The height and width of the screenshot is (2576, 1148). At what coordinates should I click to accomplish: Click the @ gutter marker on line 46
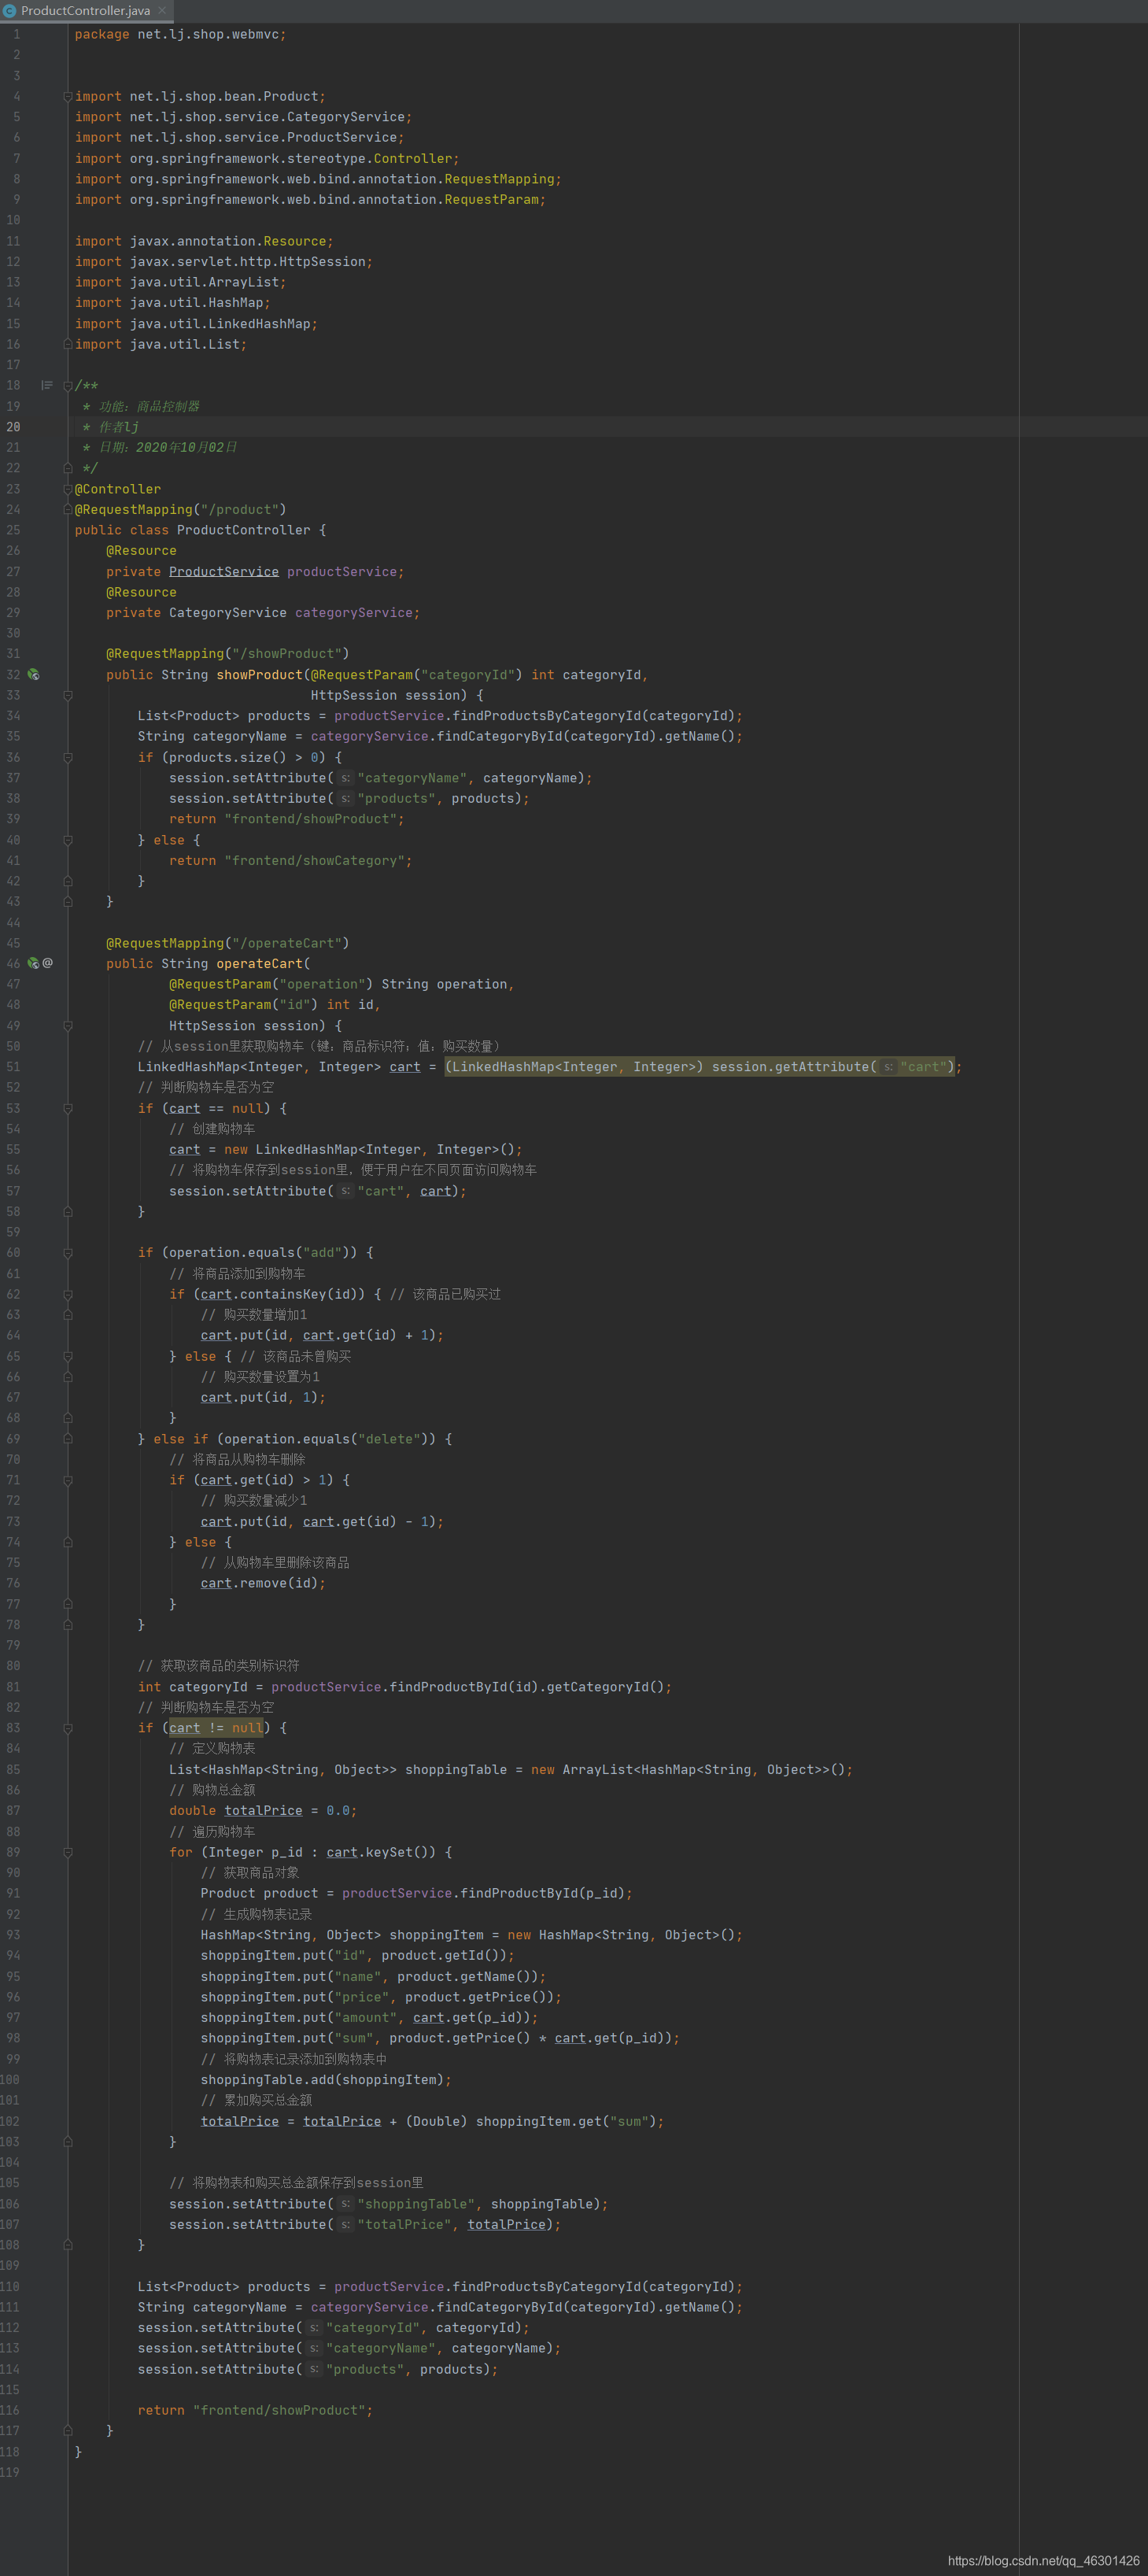48,963
